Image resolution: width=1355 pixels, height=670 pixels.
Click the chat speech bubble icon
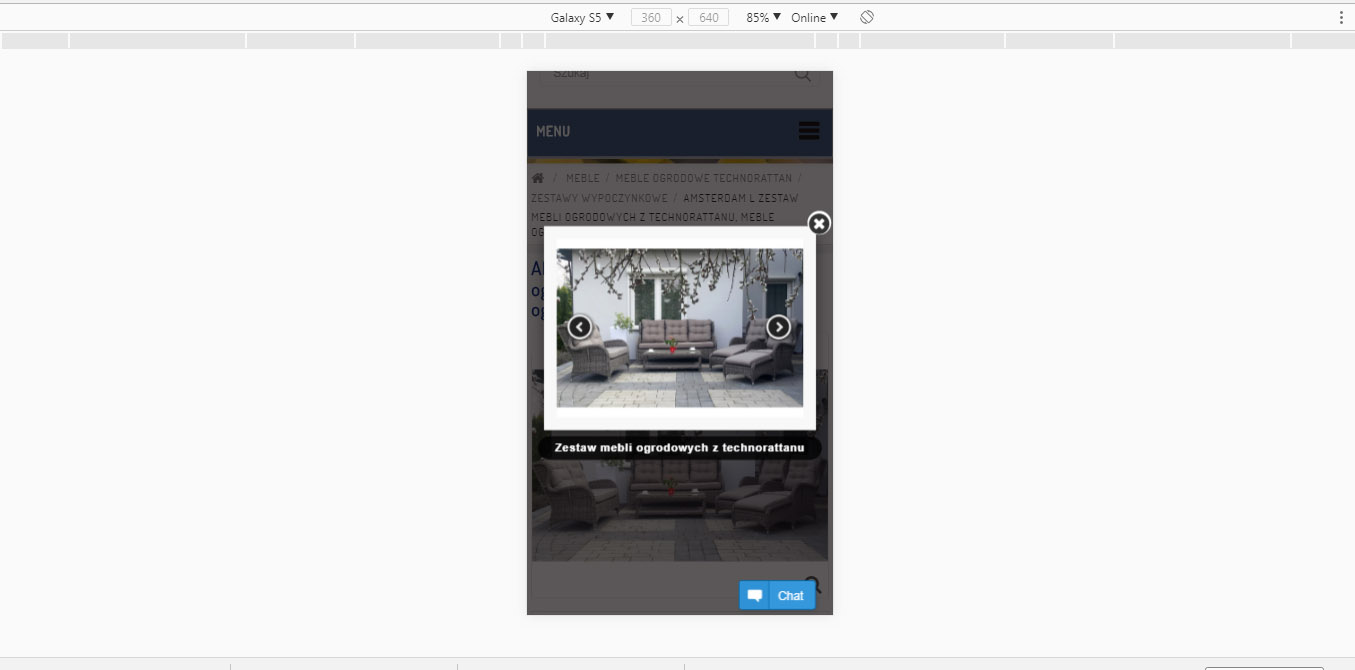click(x=755, y=595)
